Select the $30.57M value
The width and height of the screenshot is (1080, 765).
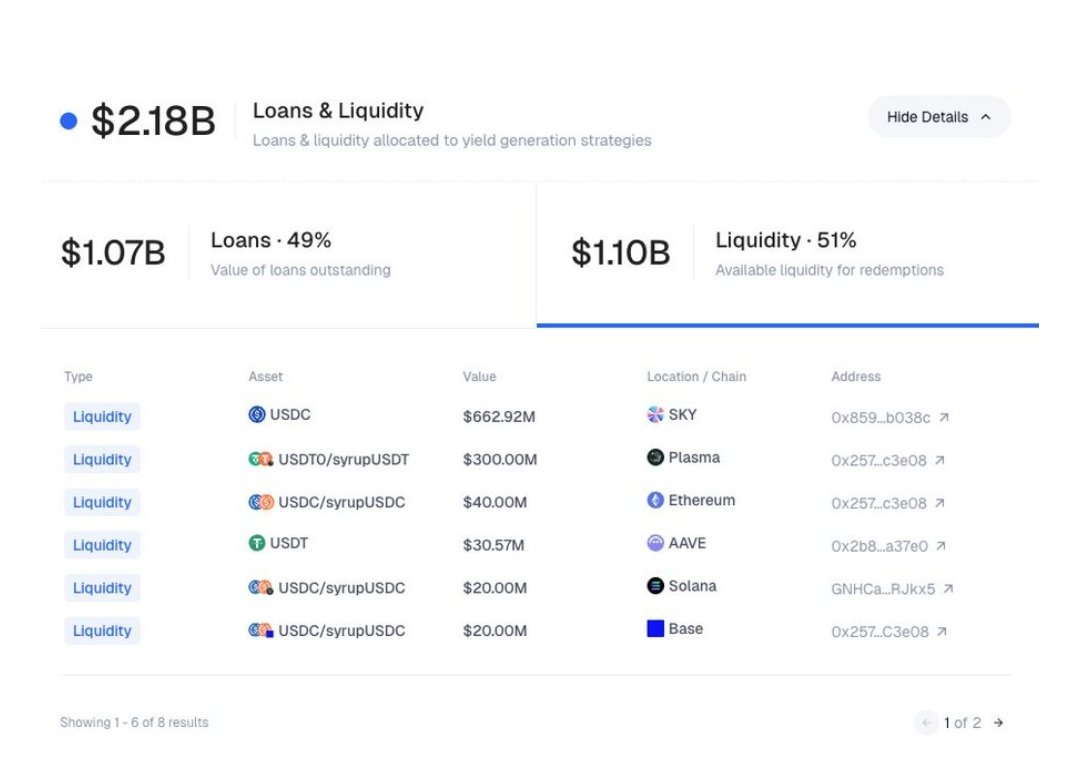click(x=493, y=545)
